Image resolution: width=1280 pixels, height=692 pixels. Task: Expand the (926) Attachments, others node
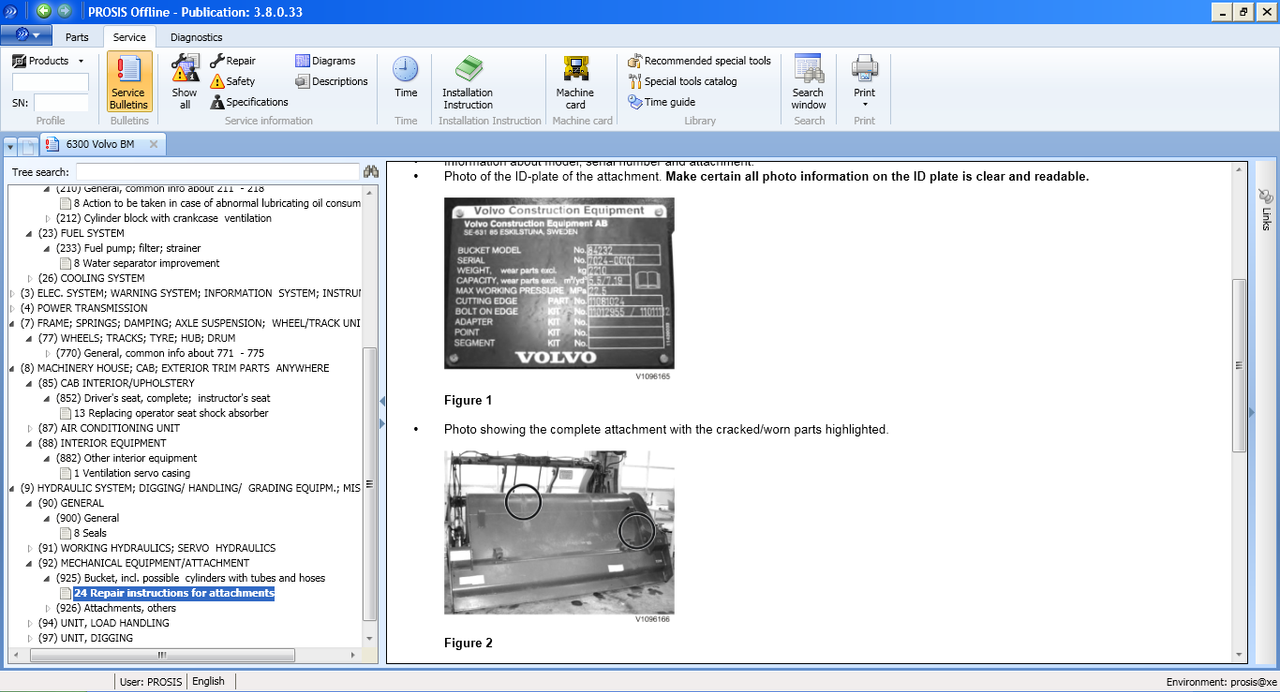(48, 608)
